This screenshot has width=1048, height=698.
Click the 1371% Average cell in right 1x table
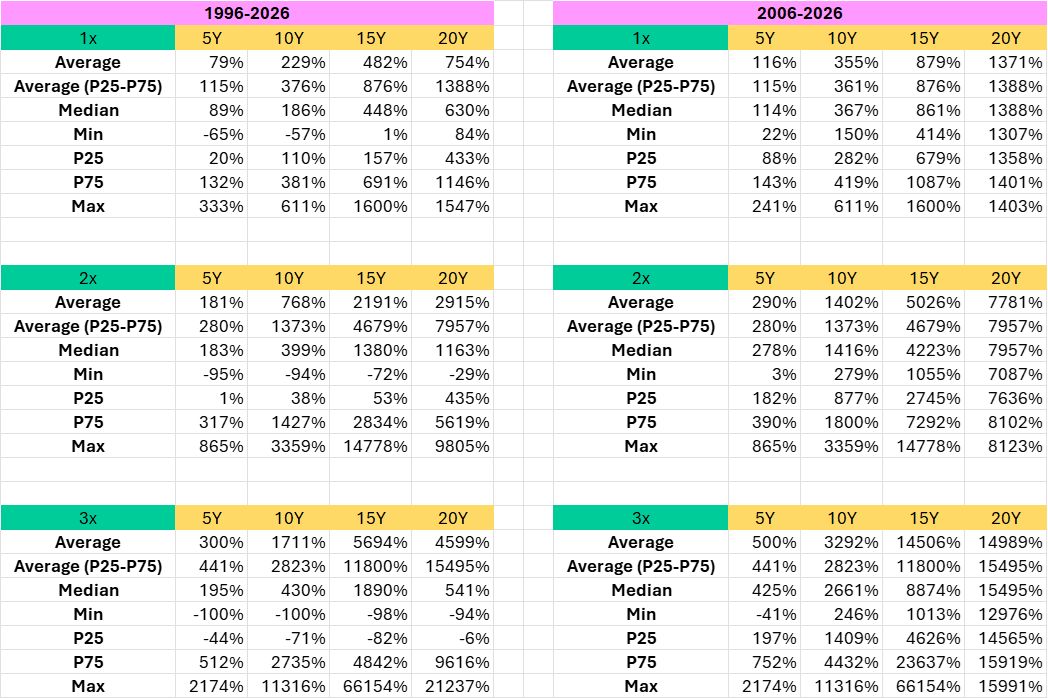click(1006, 62)
